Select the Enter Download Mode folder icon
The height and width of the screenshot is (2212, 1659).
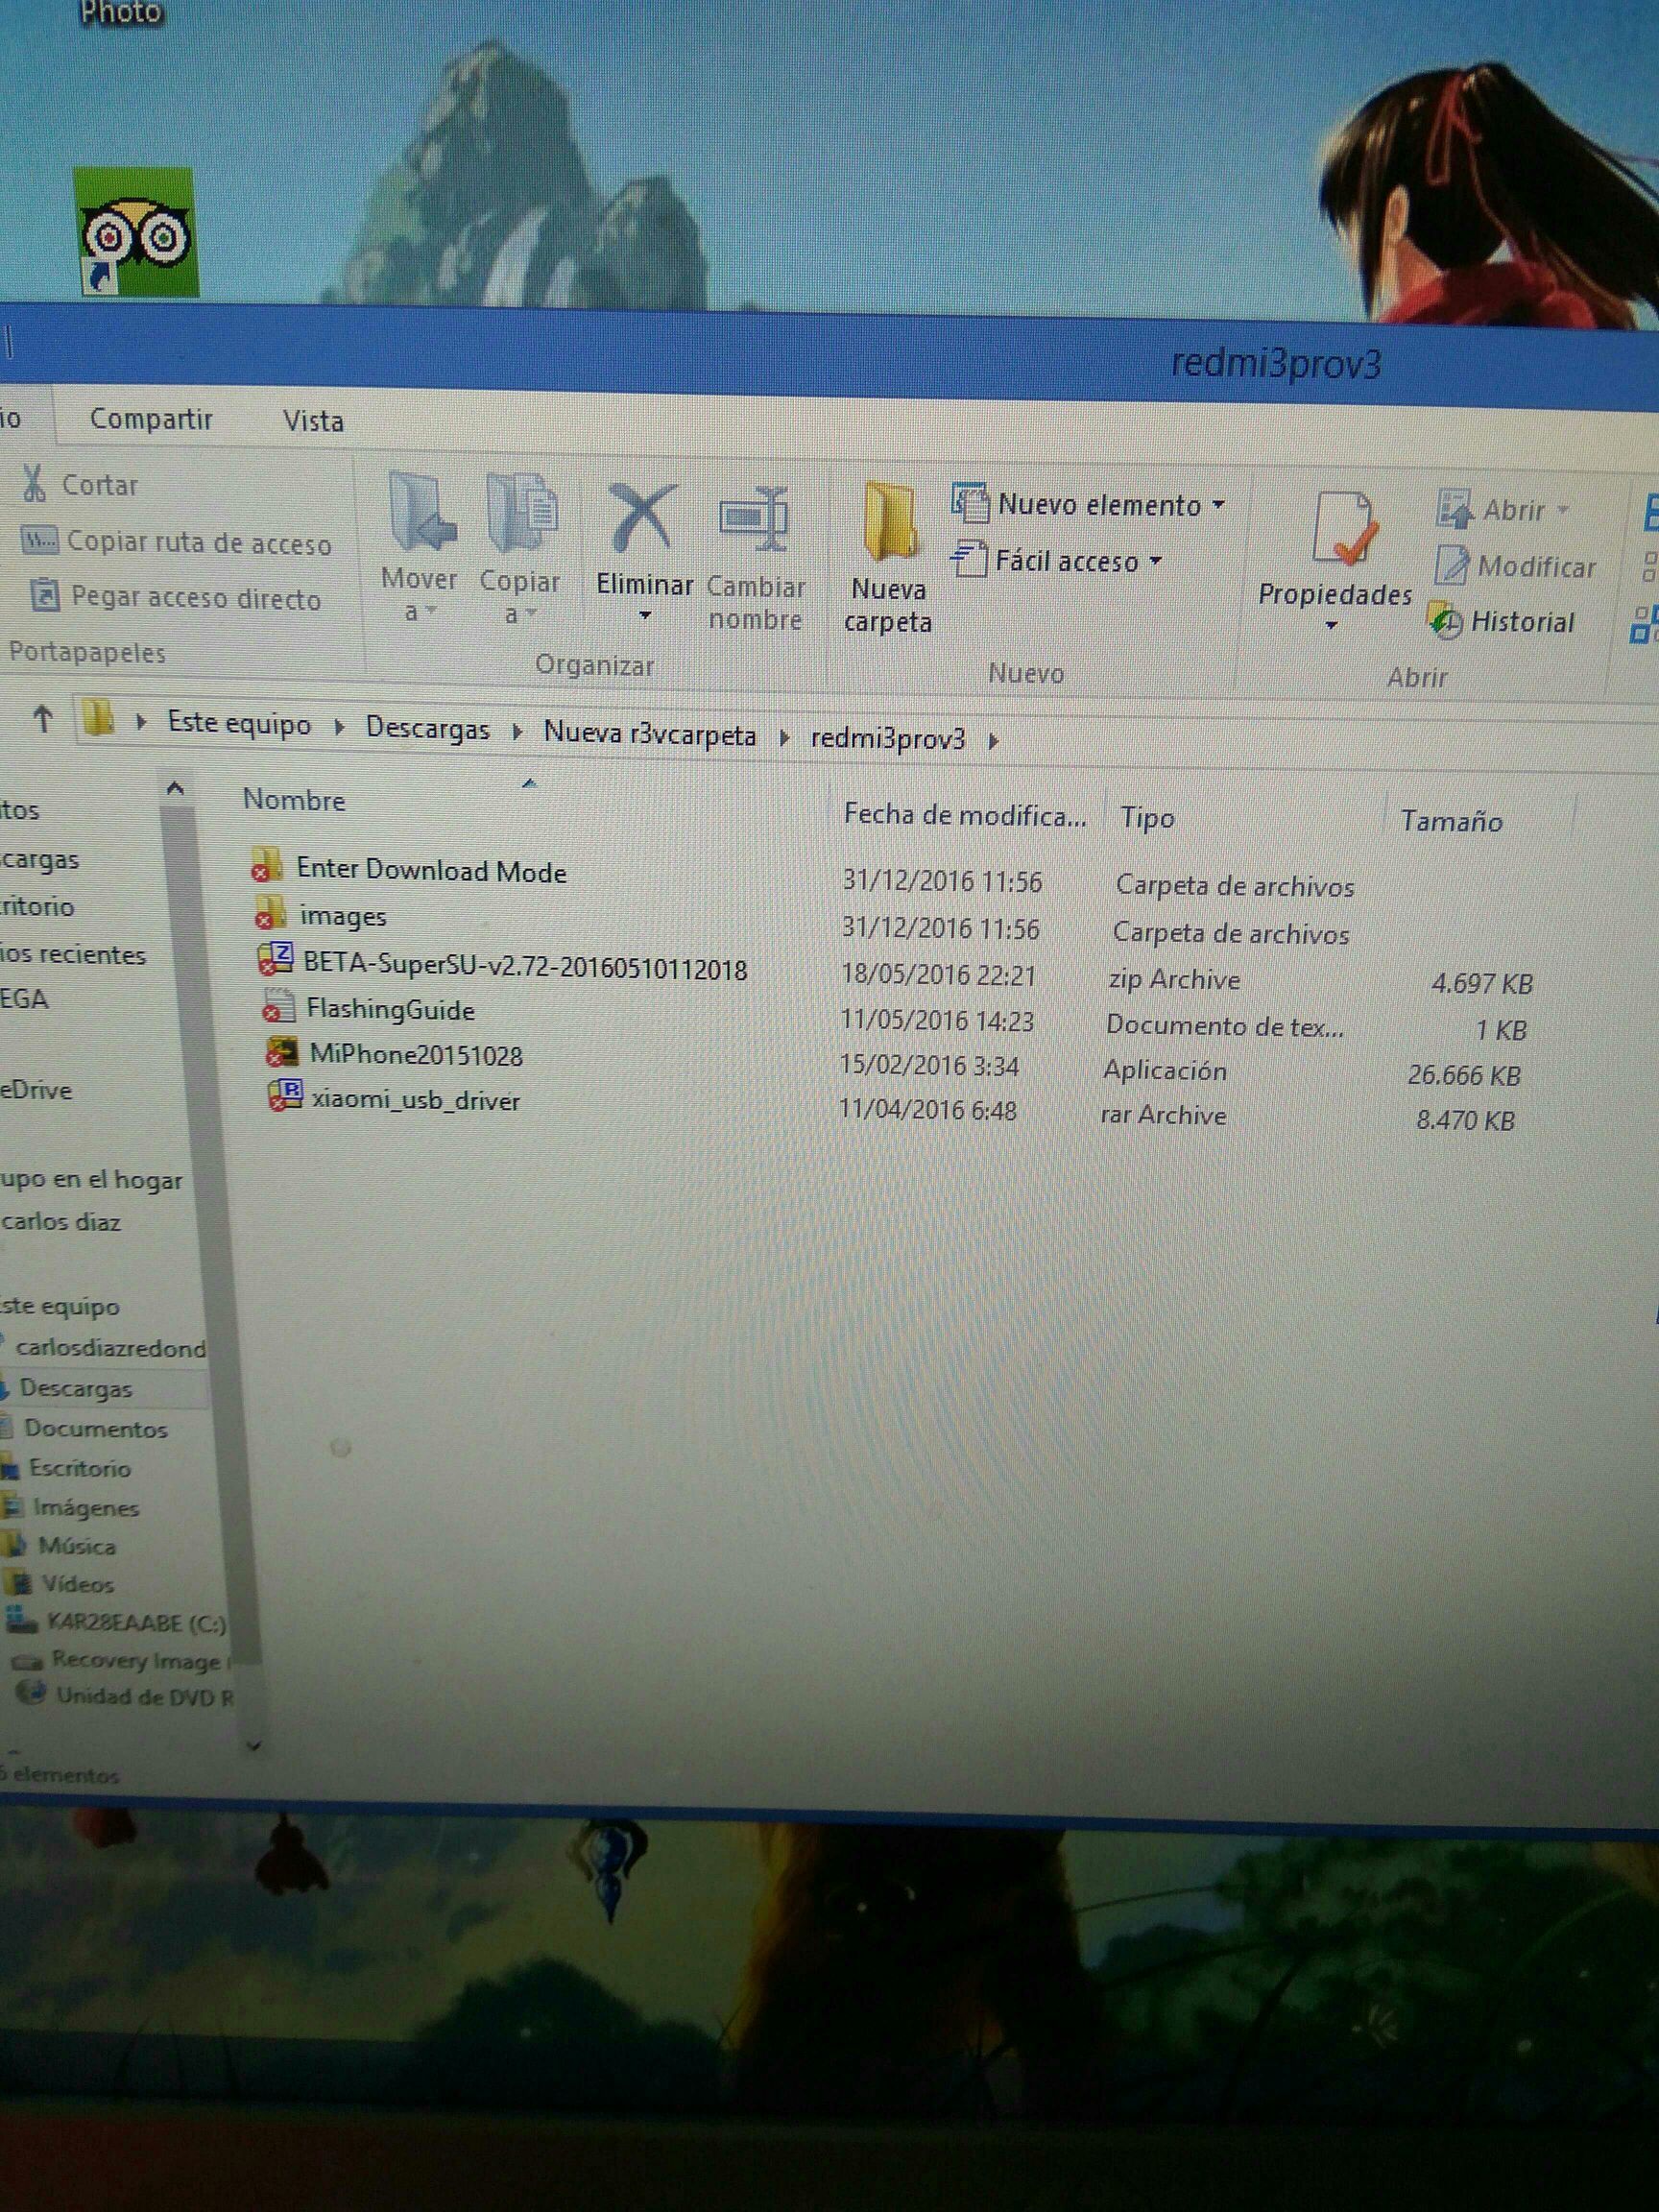[x=265, y=865]
